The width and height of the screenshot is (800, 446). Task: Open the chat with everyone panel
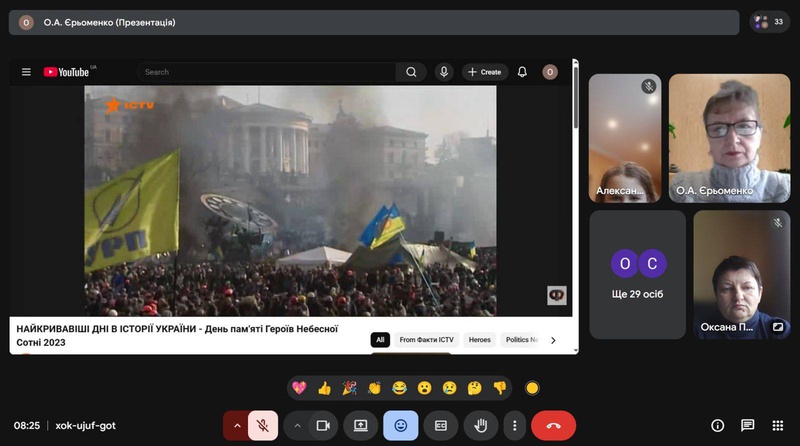[747, 425]
